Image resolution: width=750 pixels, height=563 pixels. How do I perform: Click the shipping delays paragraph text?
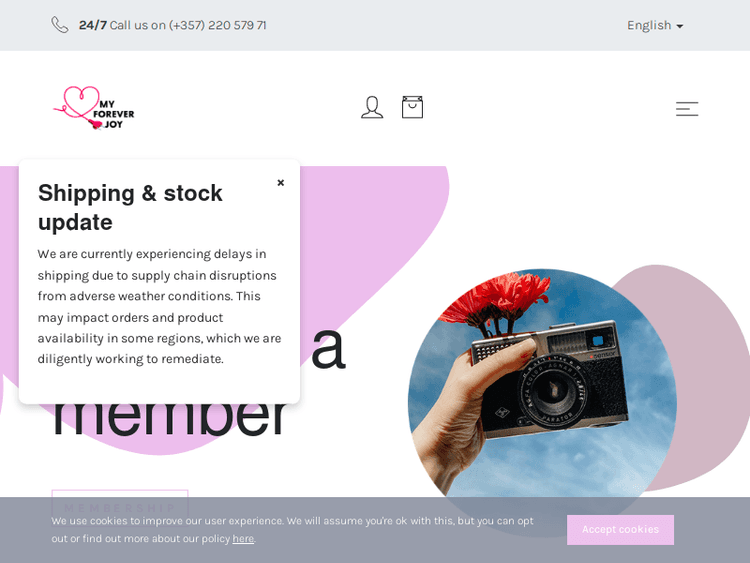(159, 306)
